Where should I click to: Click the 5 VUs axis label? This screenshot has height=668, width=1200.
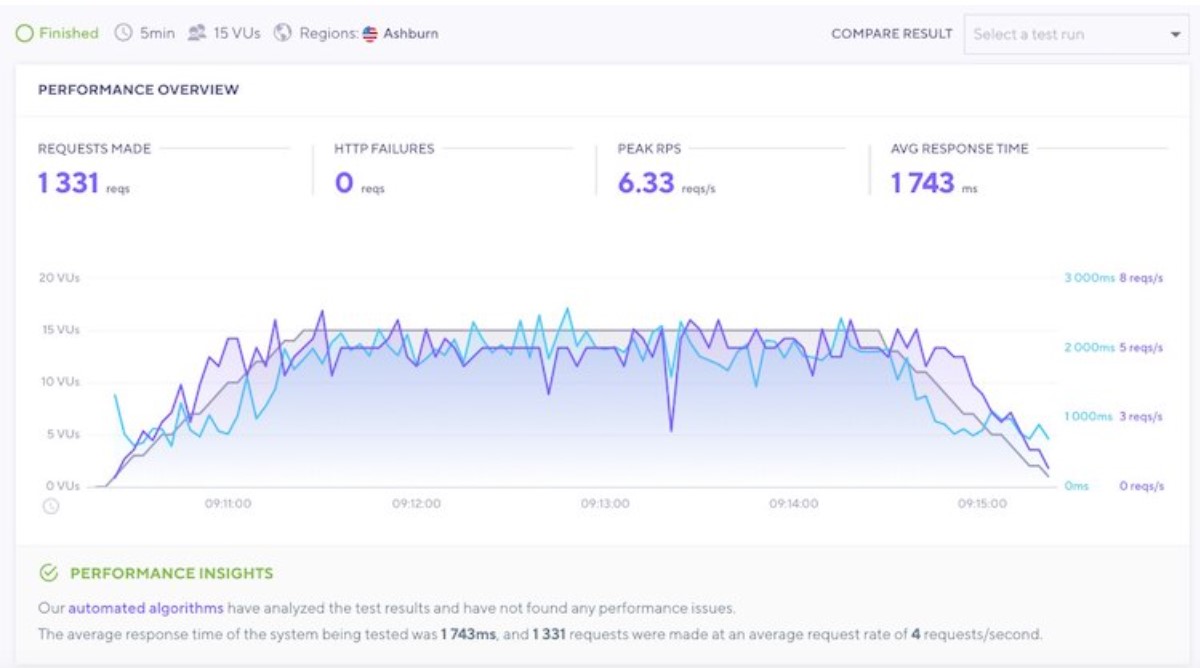62,433
